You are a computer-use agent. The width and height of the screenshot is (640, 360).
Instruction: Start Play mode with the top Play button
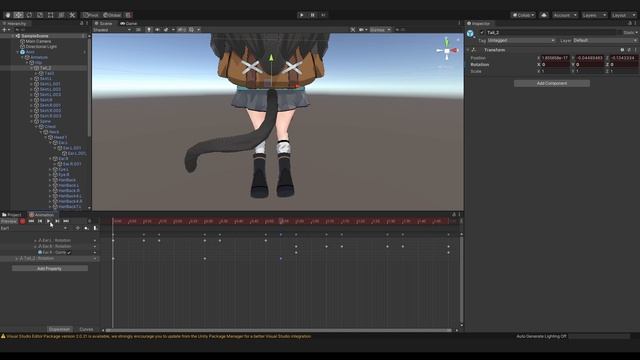(x=302, y=15)
